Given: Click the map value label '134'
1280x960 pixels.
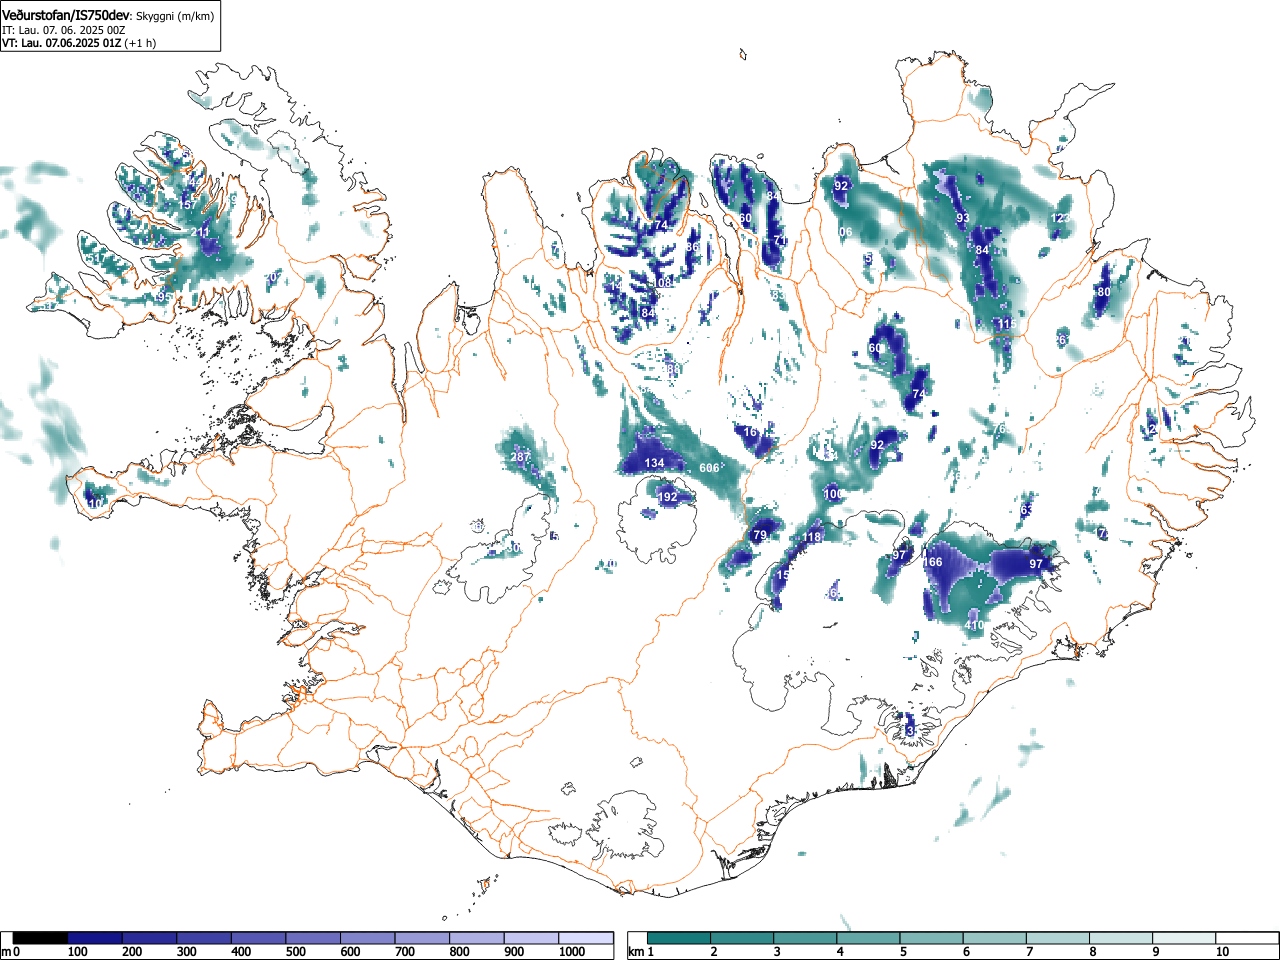Looking at the screenshot, I should point(654,463).
